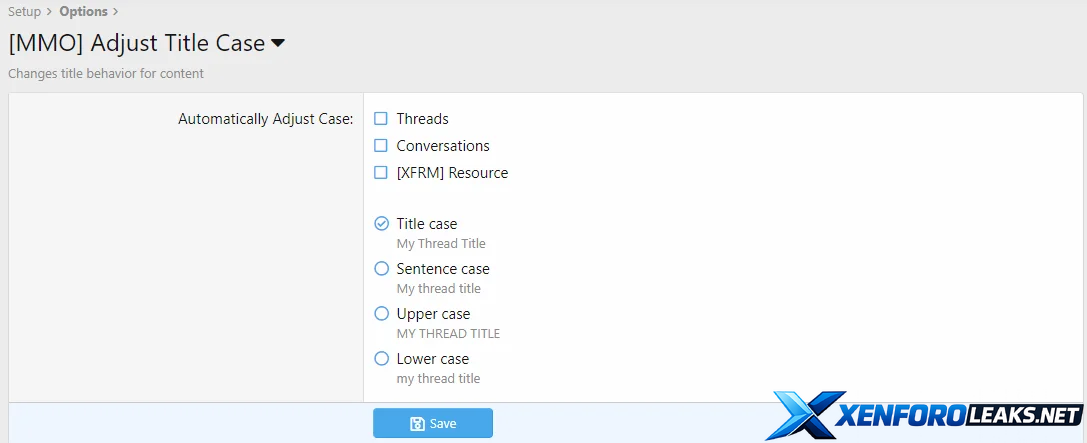Click the "My Thread Title" example text

(x=441, y=244)
